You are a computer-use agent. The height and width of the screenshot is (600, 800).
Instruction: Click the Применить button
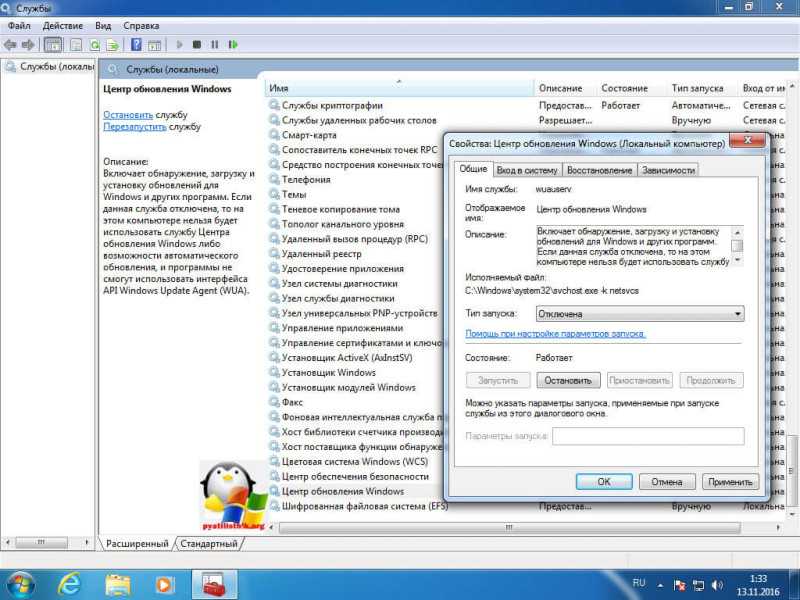[730, 482]
